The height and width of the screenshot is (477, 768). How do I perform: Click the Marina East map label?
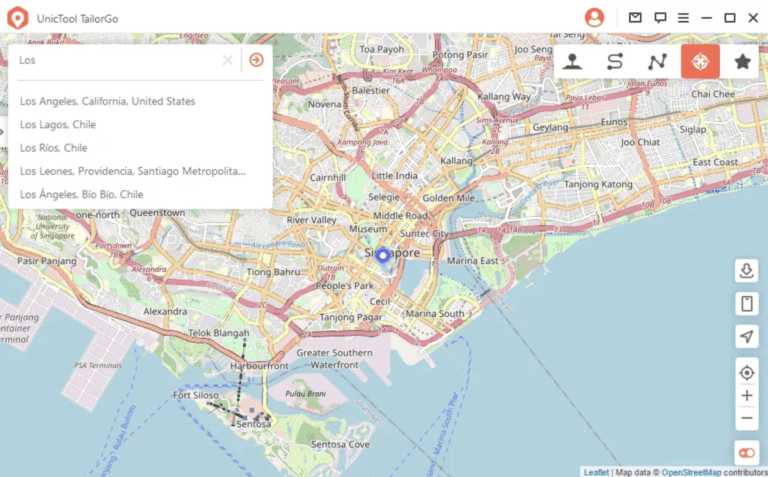pos(472,261)
